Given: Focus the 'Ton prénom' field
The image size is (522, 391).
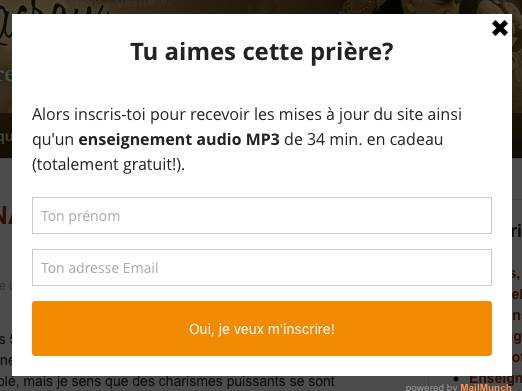Looking at the screenshot, I should coord(262,216).
